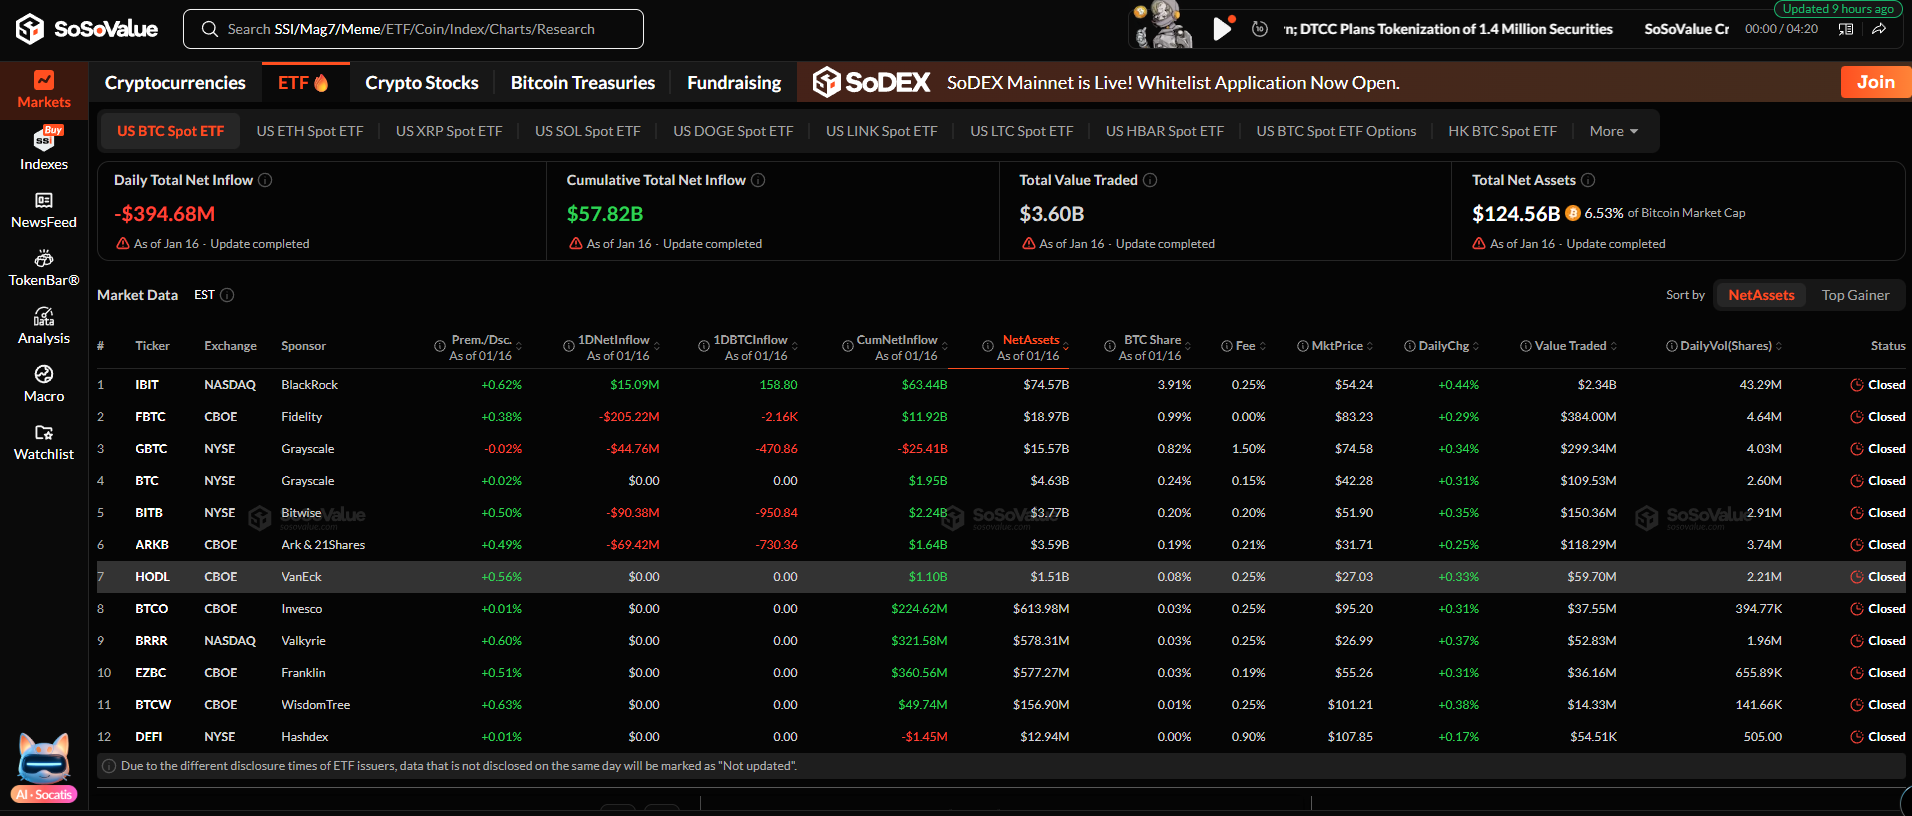Launch the AI Socatis cat assistant
Screen dimensions: 1912x816
(x=44, y=767)
